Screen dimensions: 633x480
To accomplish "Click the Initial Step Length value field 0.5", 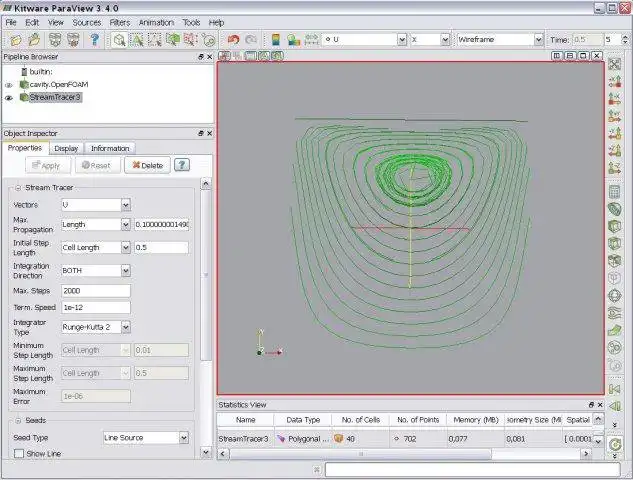I will [161, 247].
